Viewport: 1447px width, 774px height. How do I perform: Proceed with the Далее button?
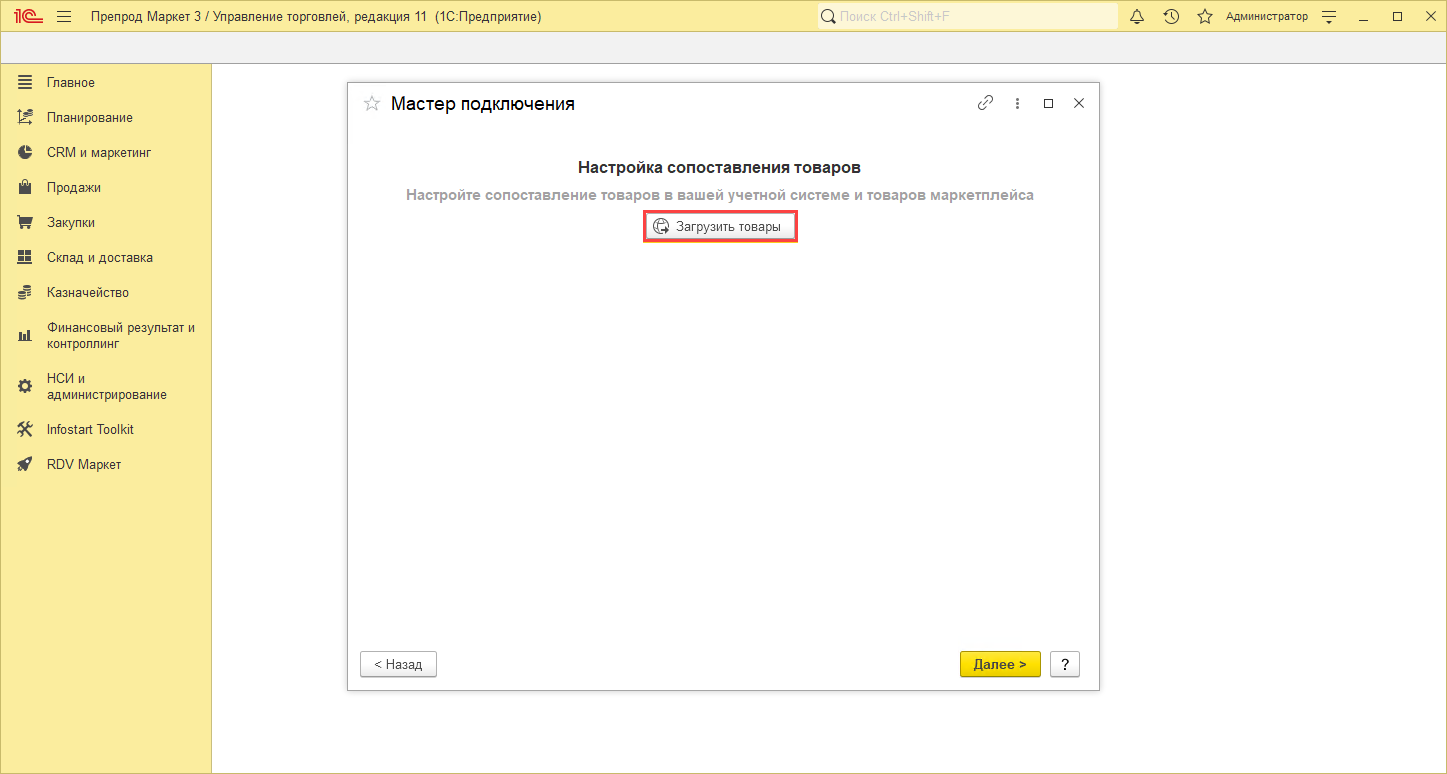click(1000, 664)
